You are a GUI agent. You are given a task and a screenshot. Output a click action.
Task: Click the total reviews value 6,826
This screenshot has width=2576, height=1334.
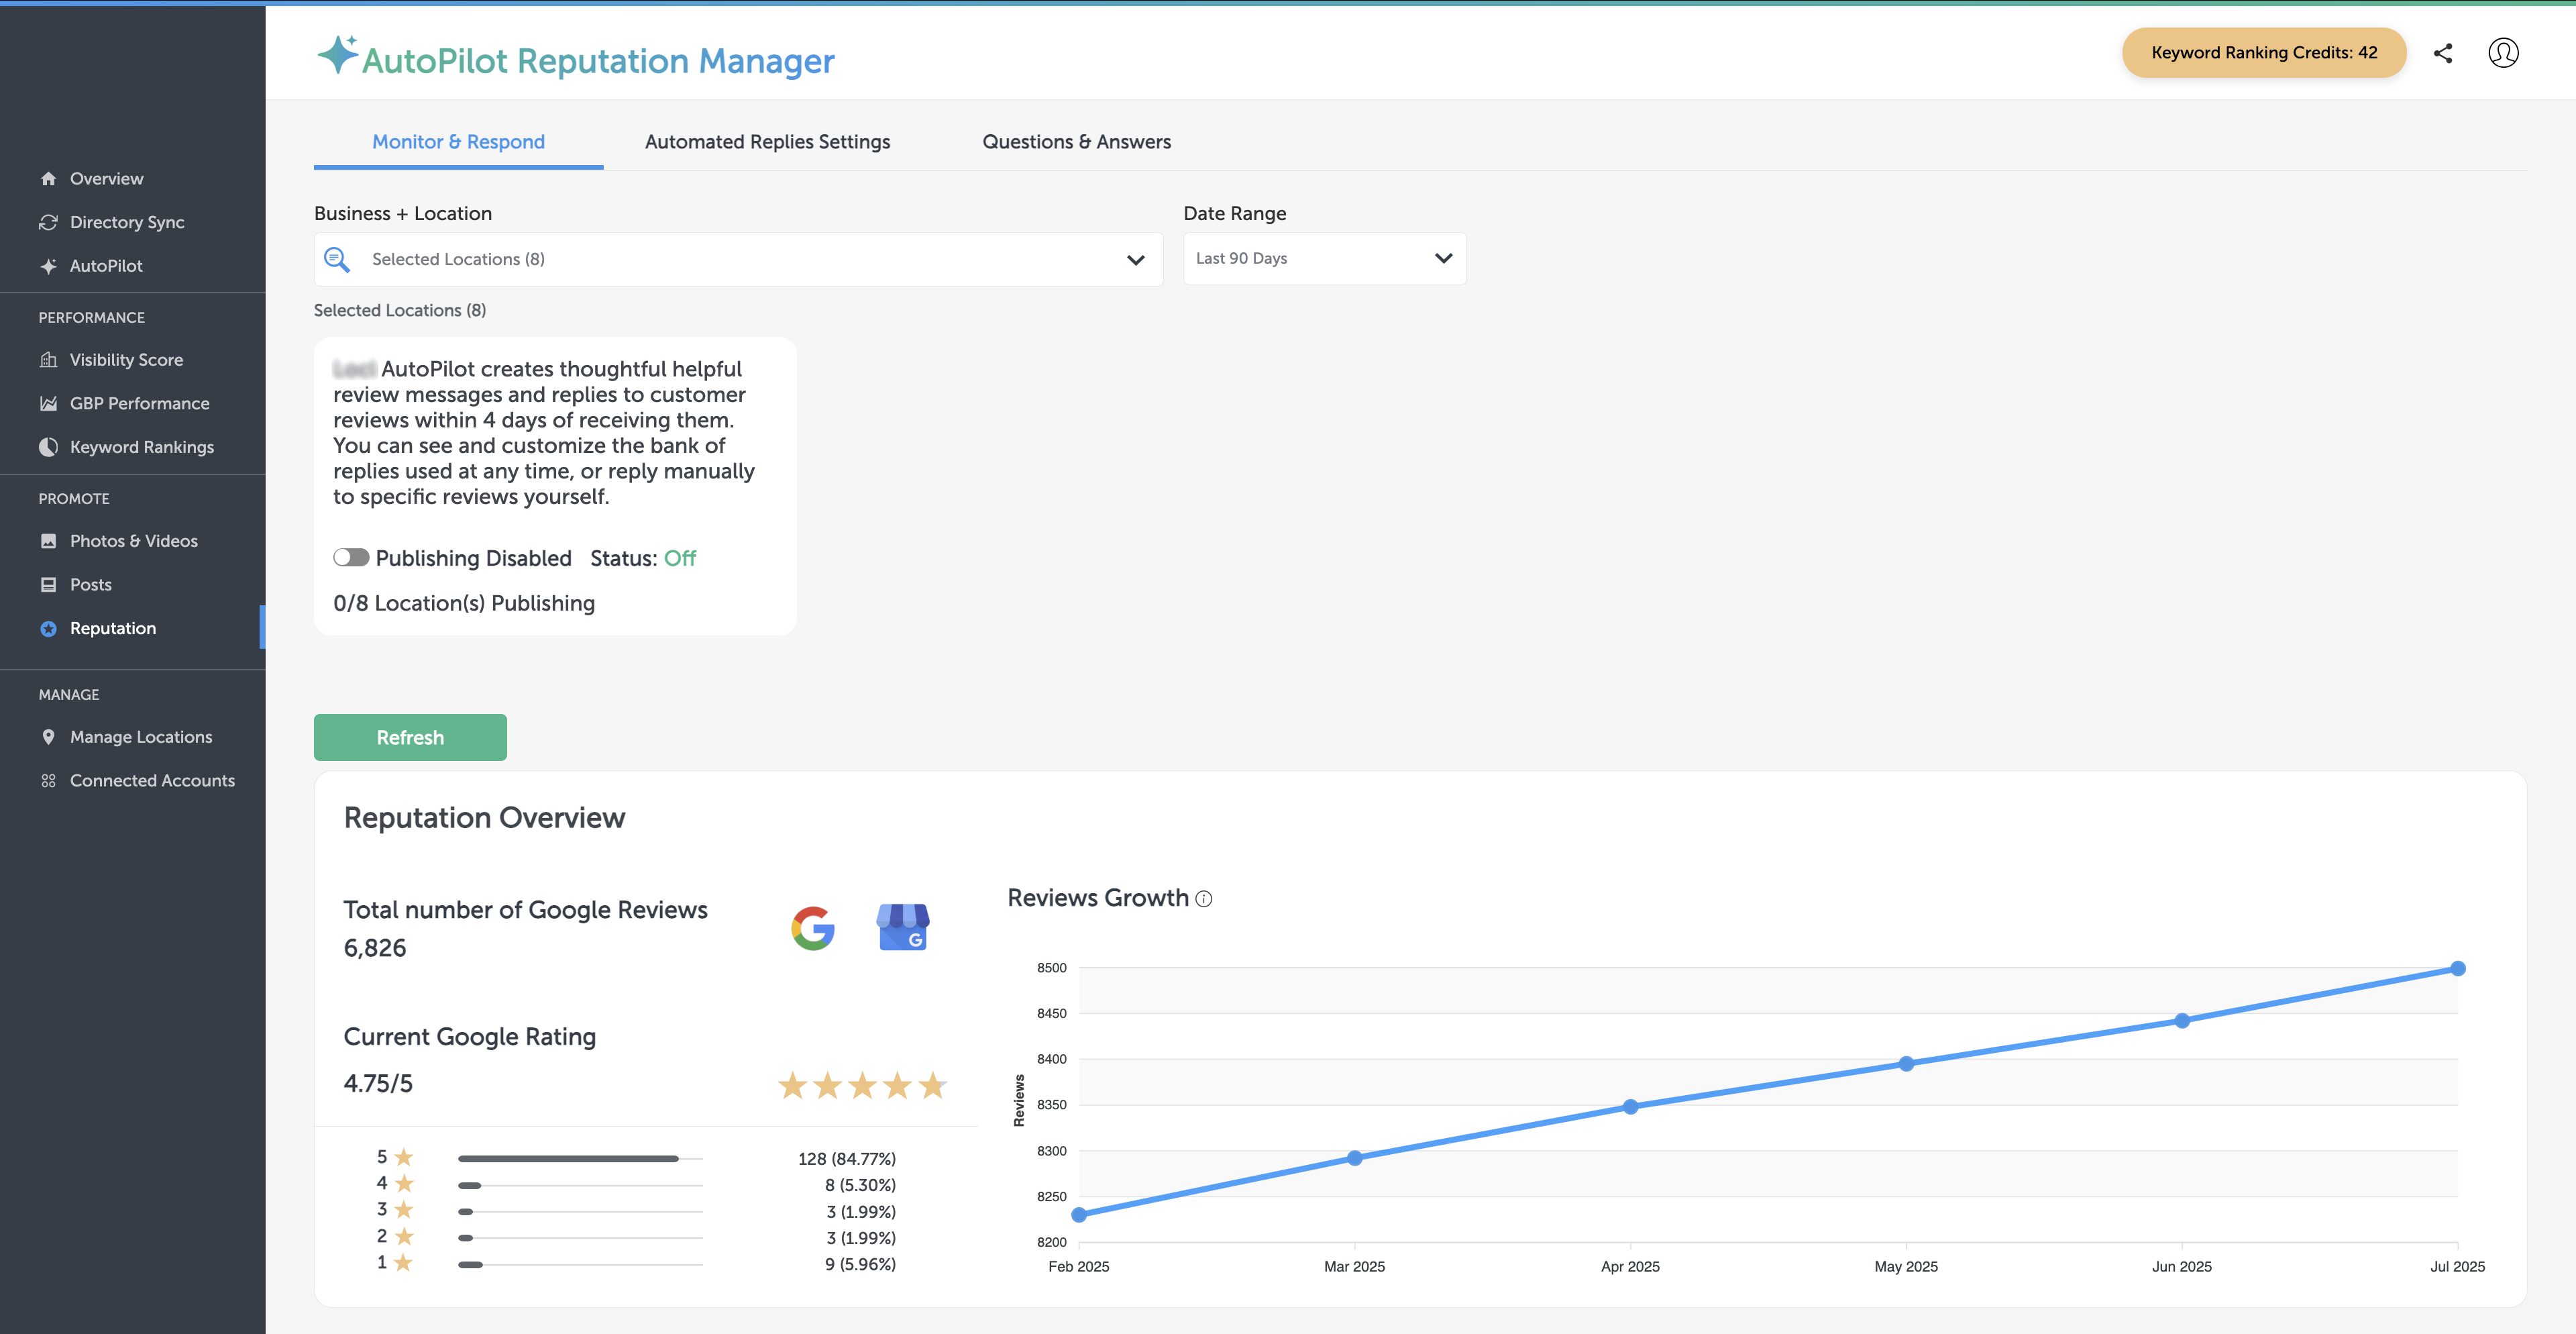click(x=375, y=948)
